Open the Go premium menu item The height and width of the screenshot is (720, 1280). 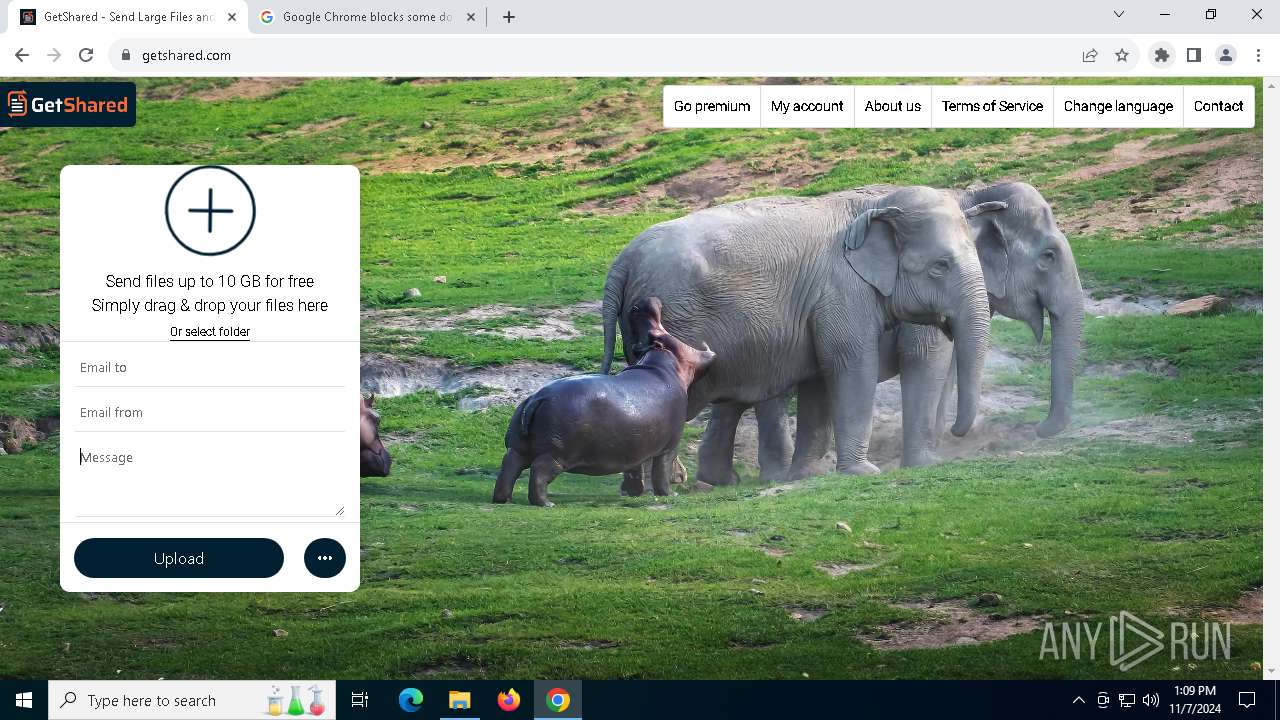pos(712,106)
